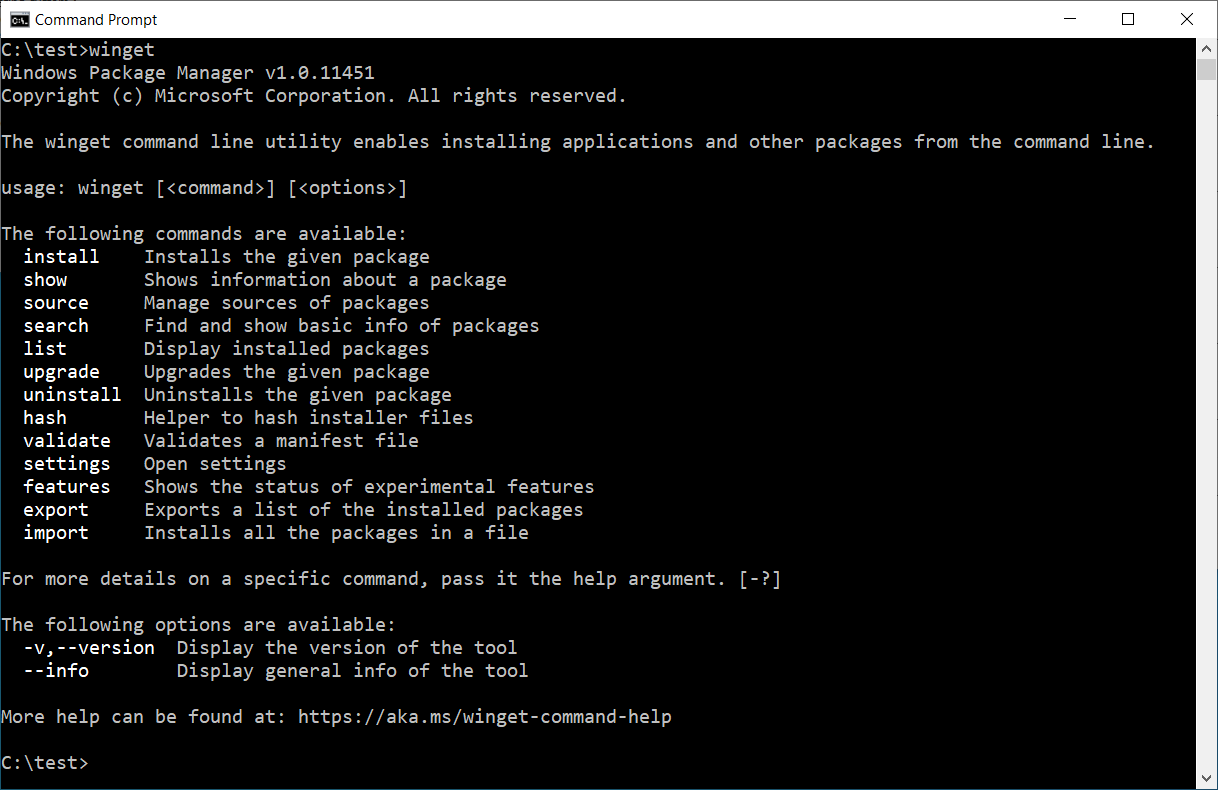Open the winget-command-help URL

tap(485, 716)
